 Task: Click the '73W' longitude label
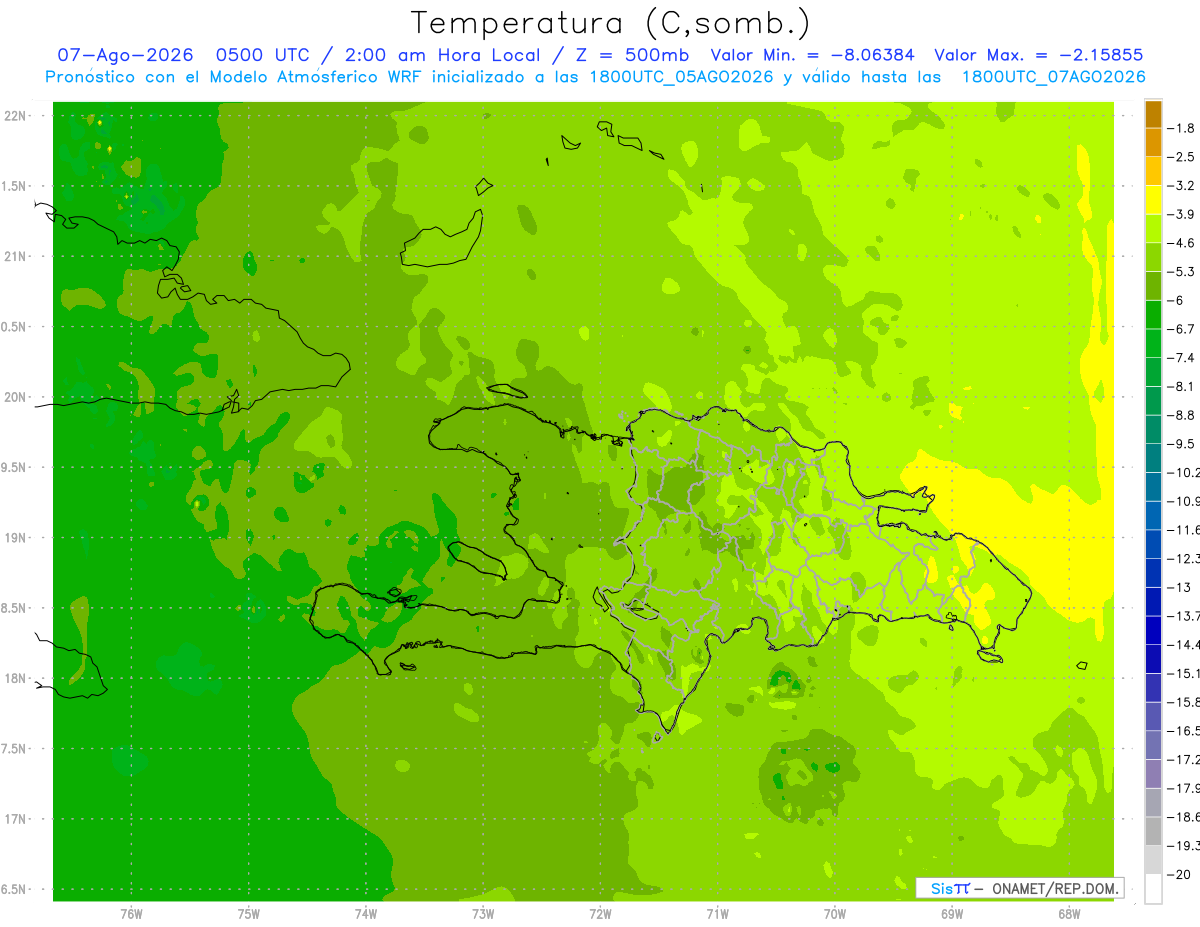[x=483, y=913]
